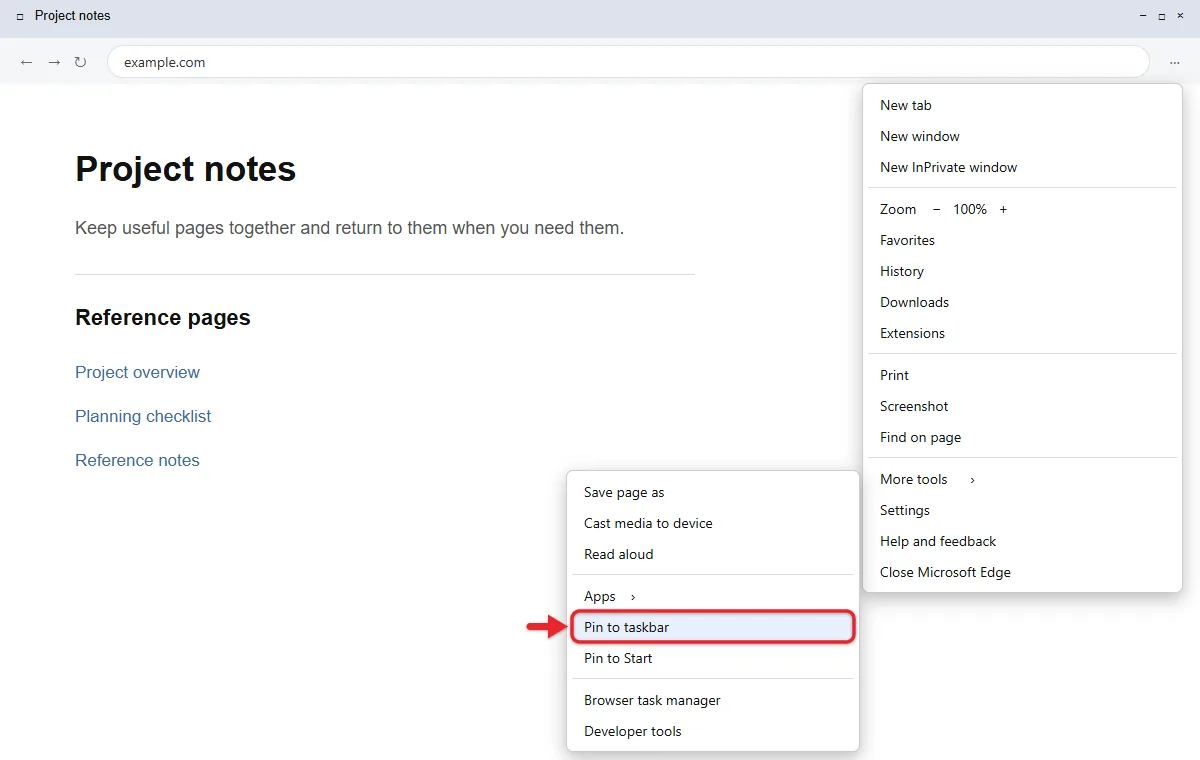This screenshot has width=1200, height=760.
Task: Click the Reference pages subheading
Action: click(163, 318)
